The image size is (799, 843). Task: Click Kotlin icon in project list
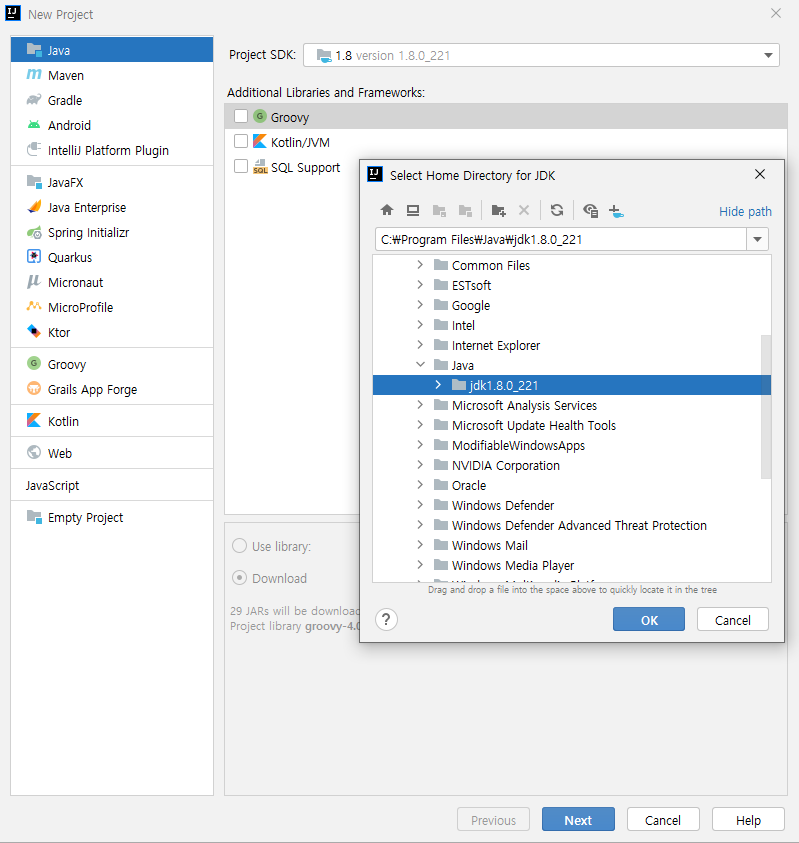click(34, 420)
